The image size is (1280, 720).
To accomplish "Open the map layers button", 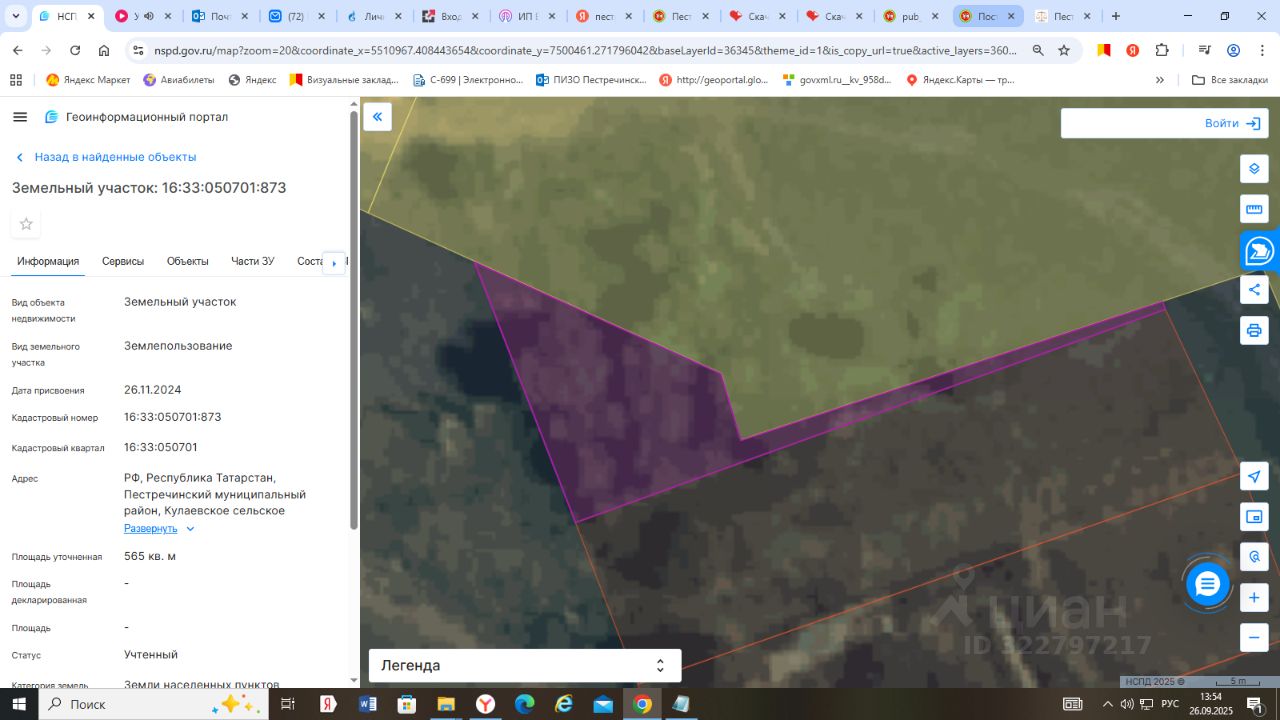I will point(1254,168).
